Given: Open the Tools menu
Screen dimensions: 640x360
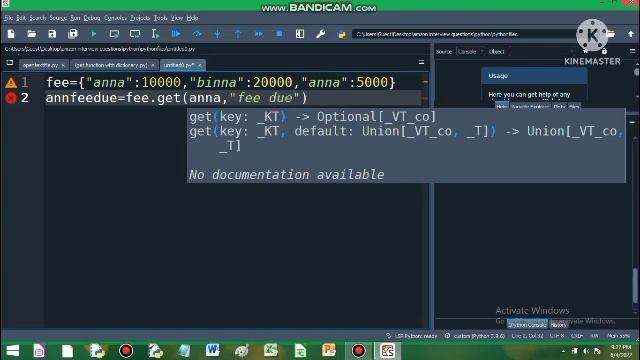Looking at the screenshot, I should [160, 18].
